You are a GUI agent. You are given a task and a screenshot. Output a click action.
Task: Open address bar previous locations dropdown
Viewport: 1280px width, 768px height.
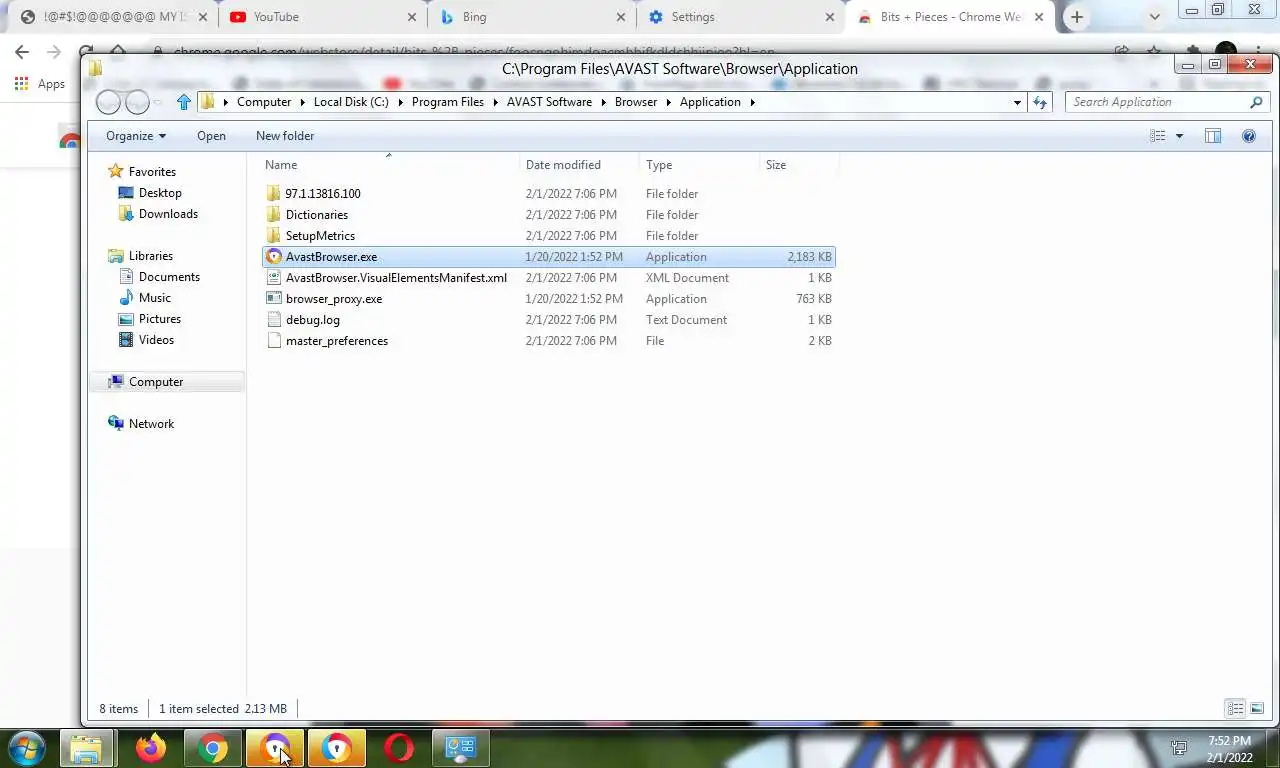pos(1017,102)
